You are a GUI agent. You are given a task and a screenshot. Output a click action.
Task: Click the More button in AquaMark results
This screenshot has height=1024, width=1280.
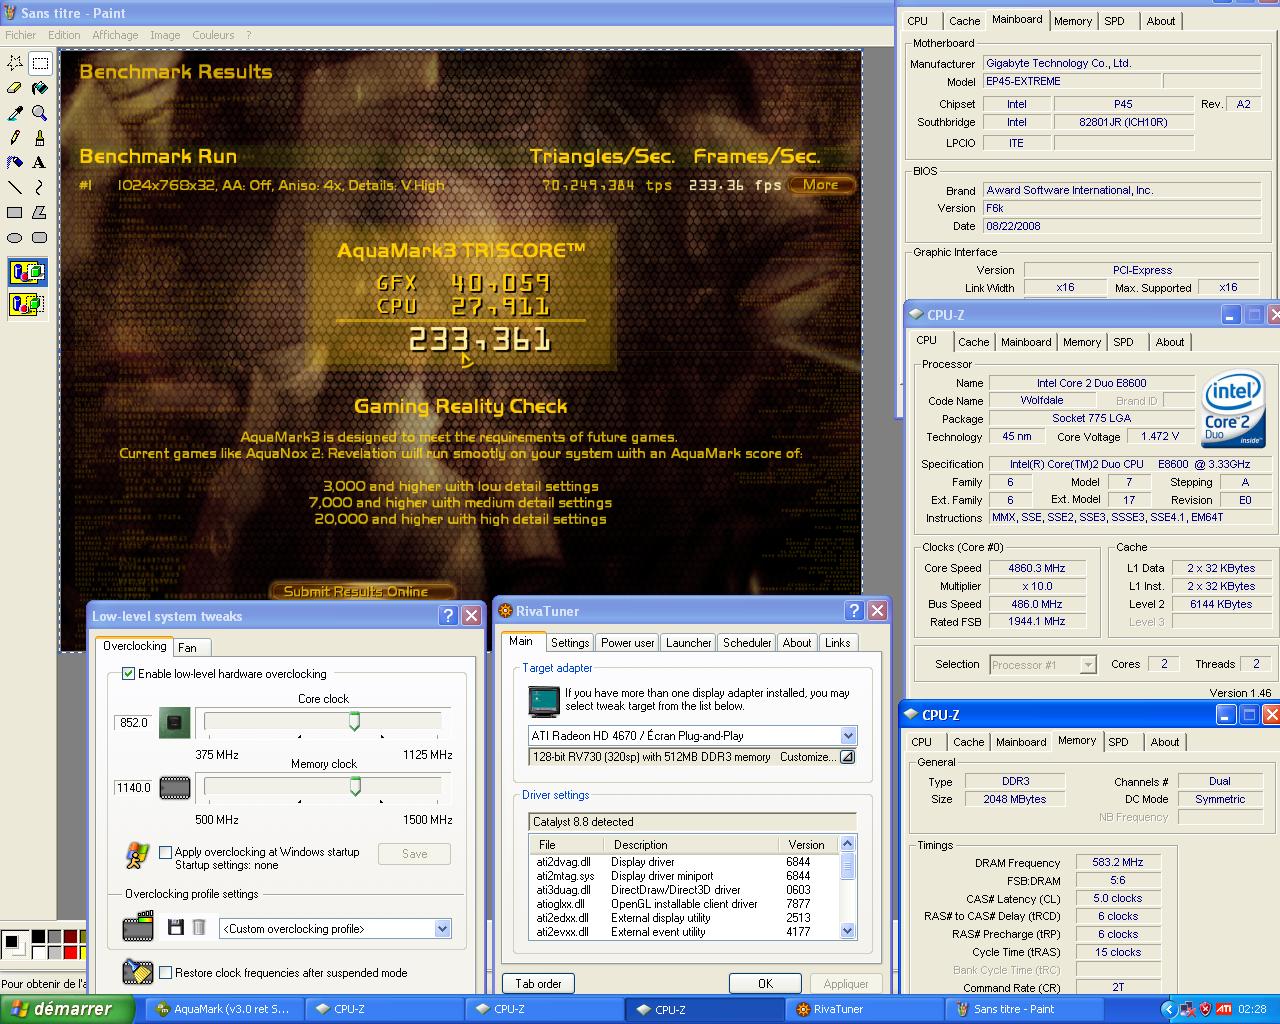point(820,185)
